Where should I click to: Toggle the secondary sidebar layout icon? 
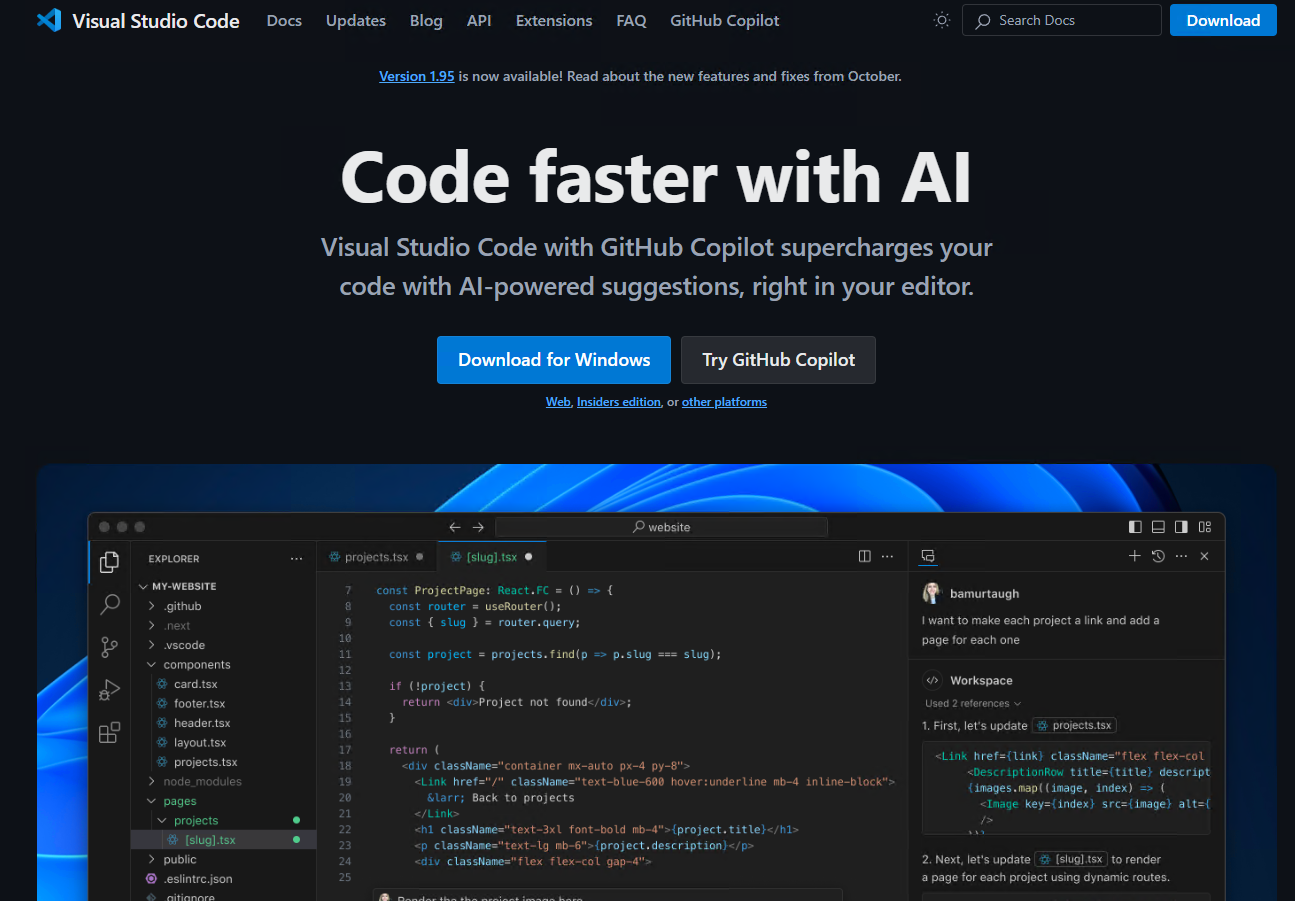click(1181, 527)
